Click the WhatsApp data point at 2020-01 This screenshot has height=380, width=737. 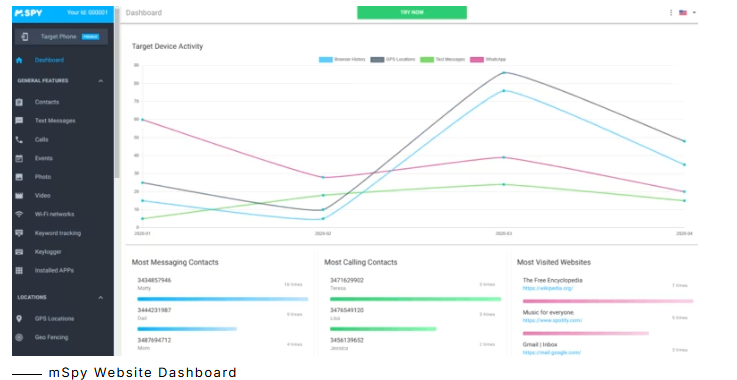coord(142,120)
